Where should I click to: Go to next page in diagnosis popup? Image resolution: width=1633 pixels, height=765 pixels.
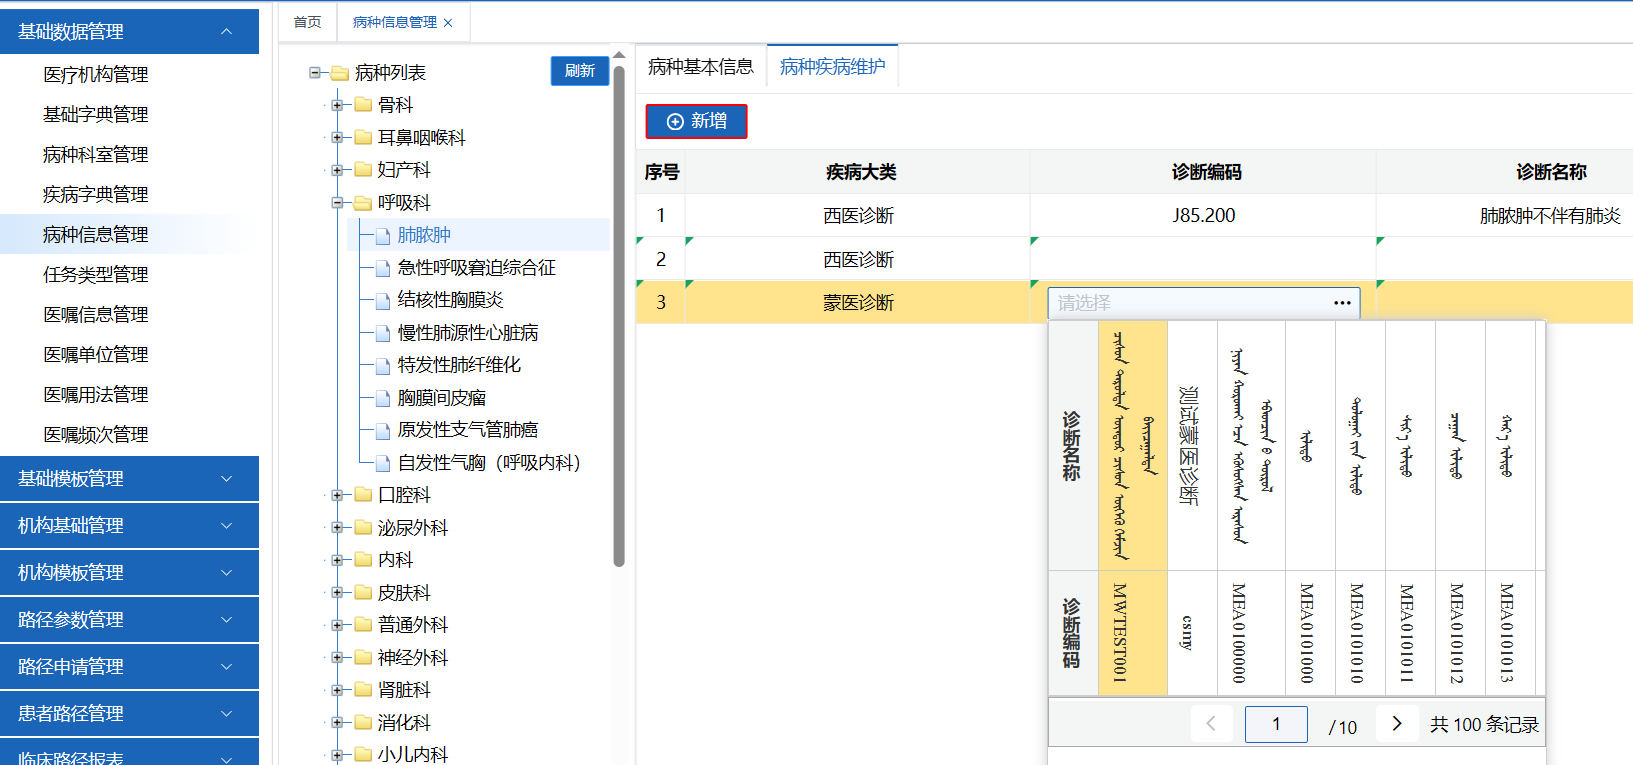tap(1397, 723)
